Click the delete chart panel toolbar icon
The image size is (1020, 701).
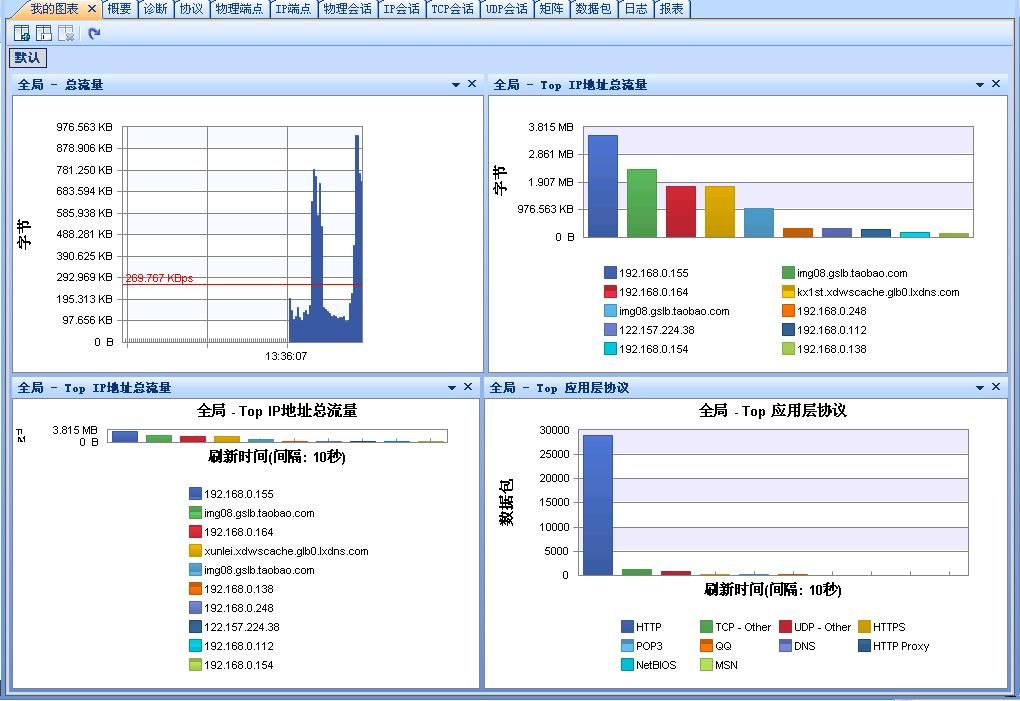click(66, 33)
